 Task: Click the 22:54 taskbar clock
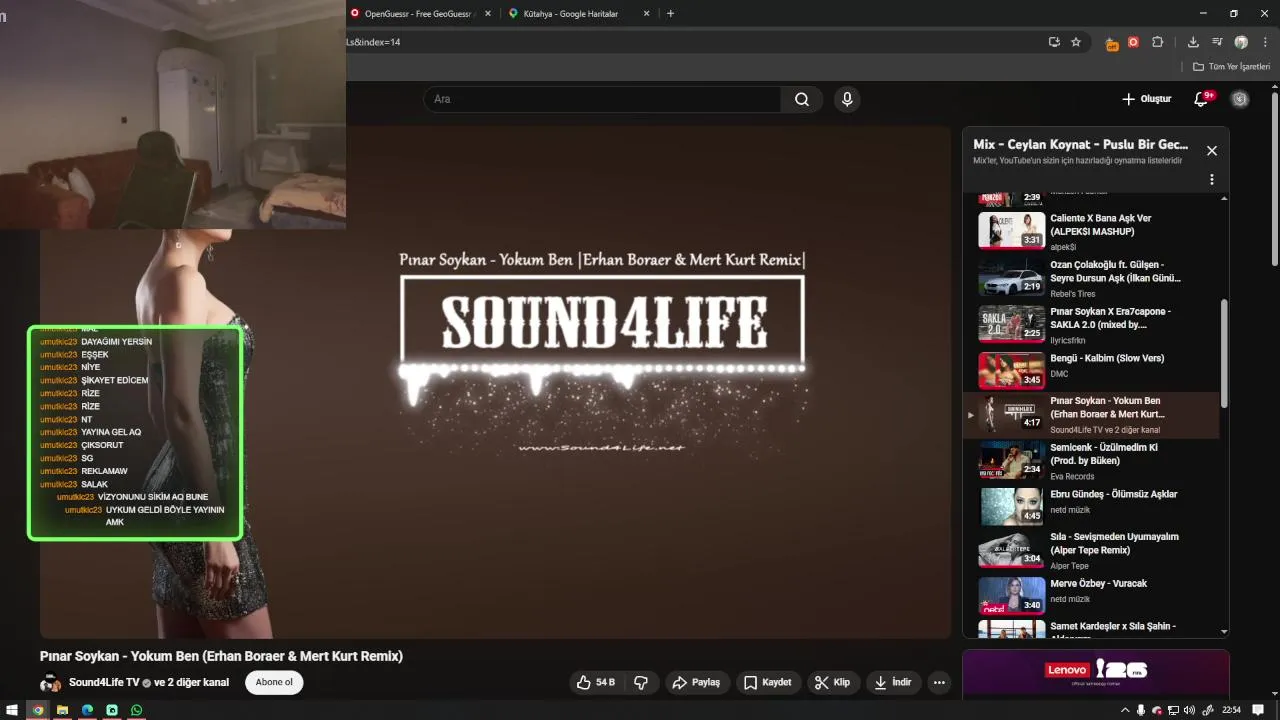pyautogui.click(x=1231, y=710)
